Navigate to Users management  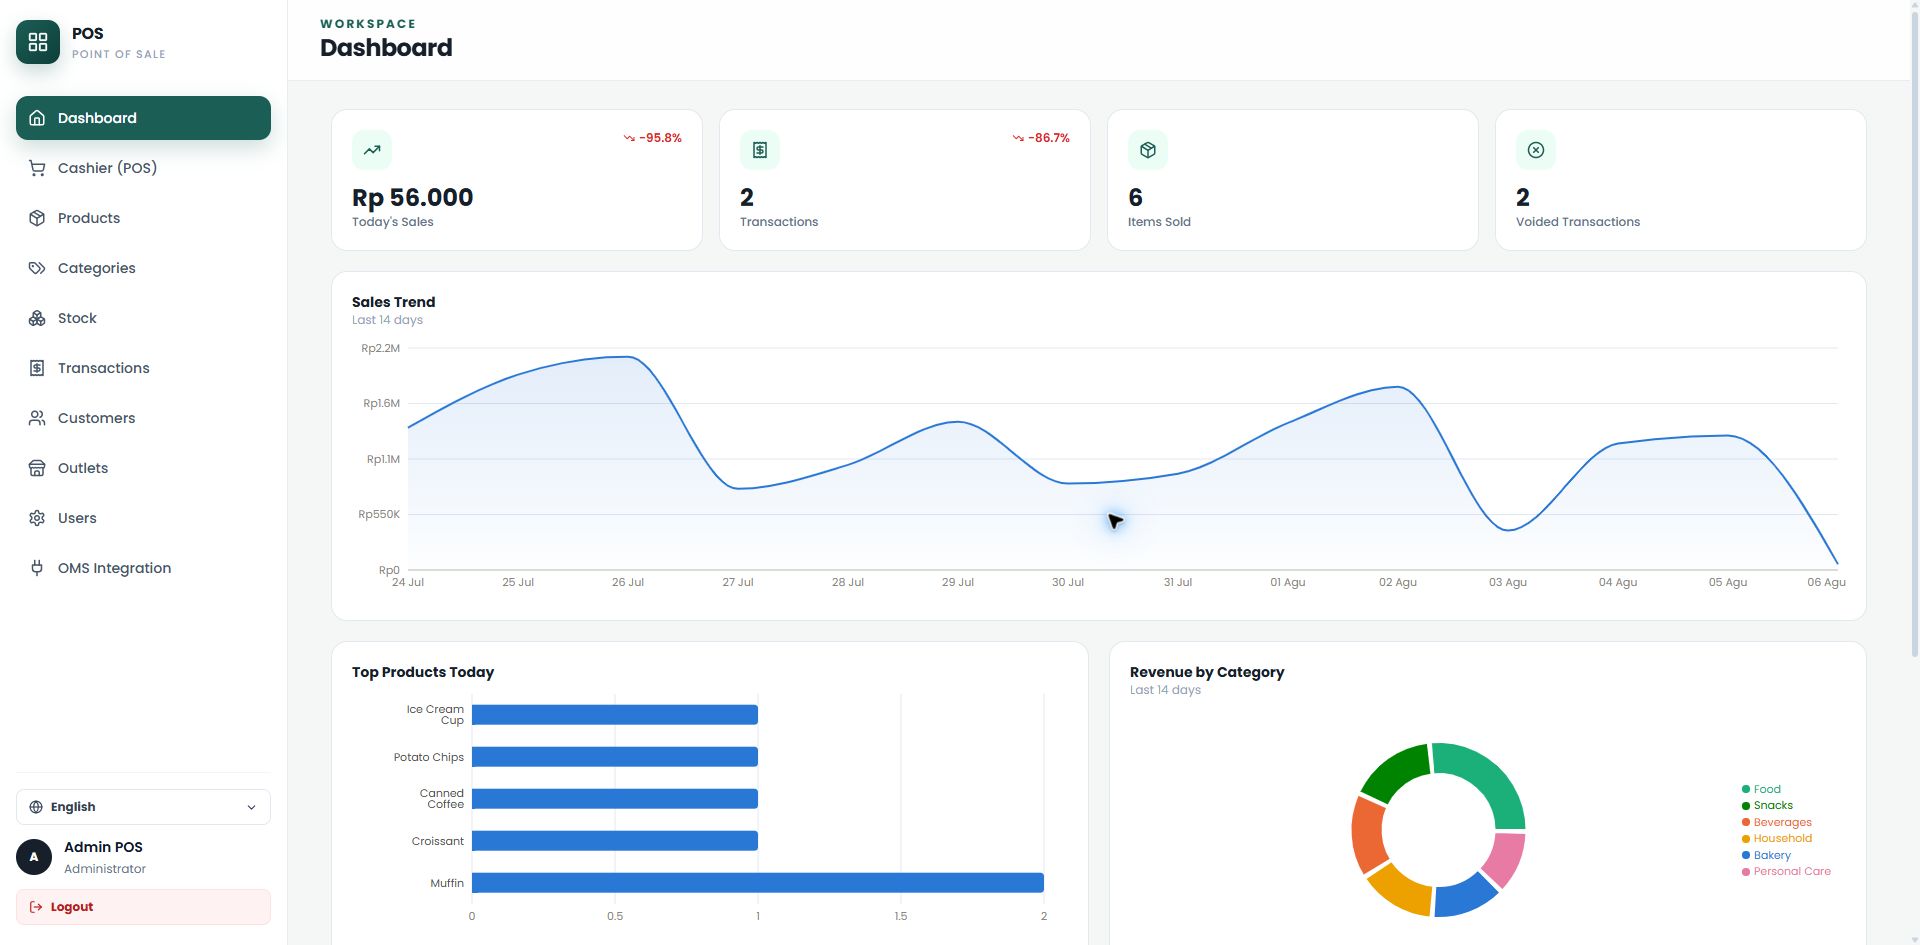(x=143, y=518)
